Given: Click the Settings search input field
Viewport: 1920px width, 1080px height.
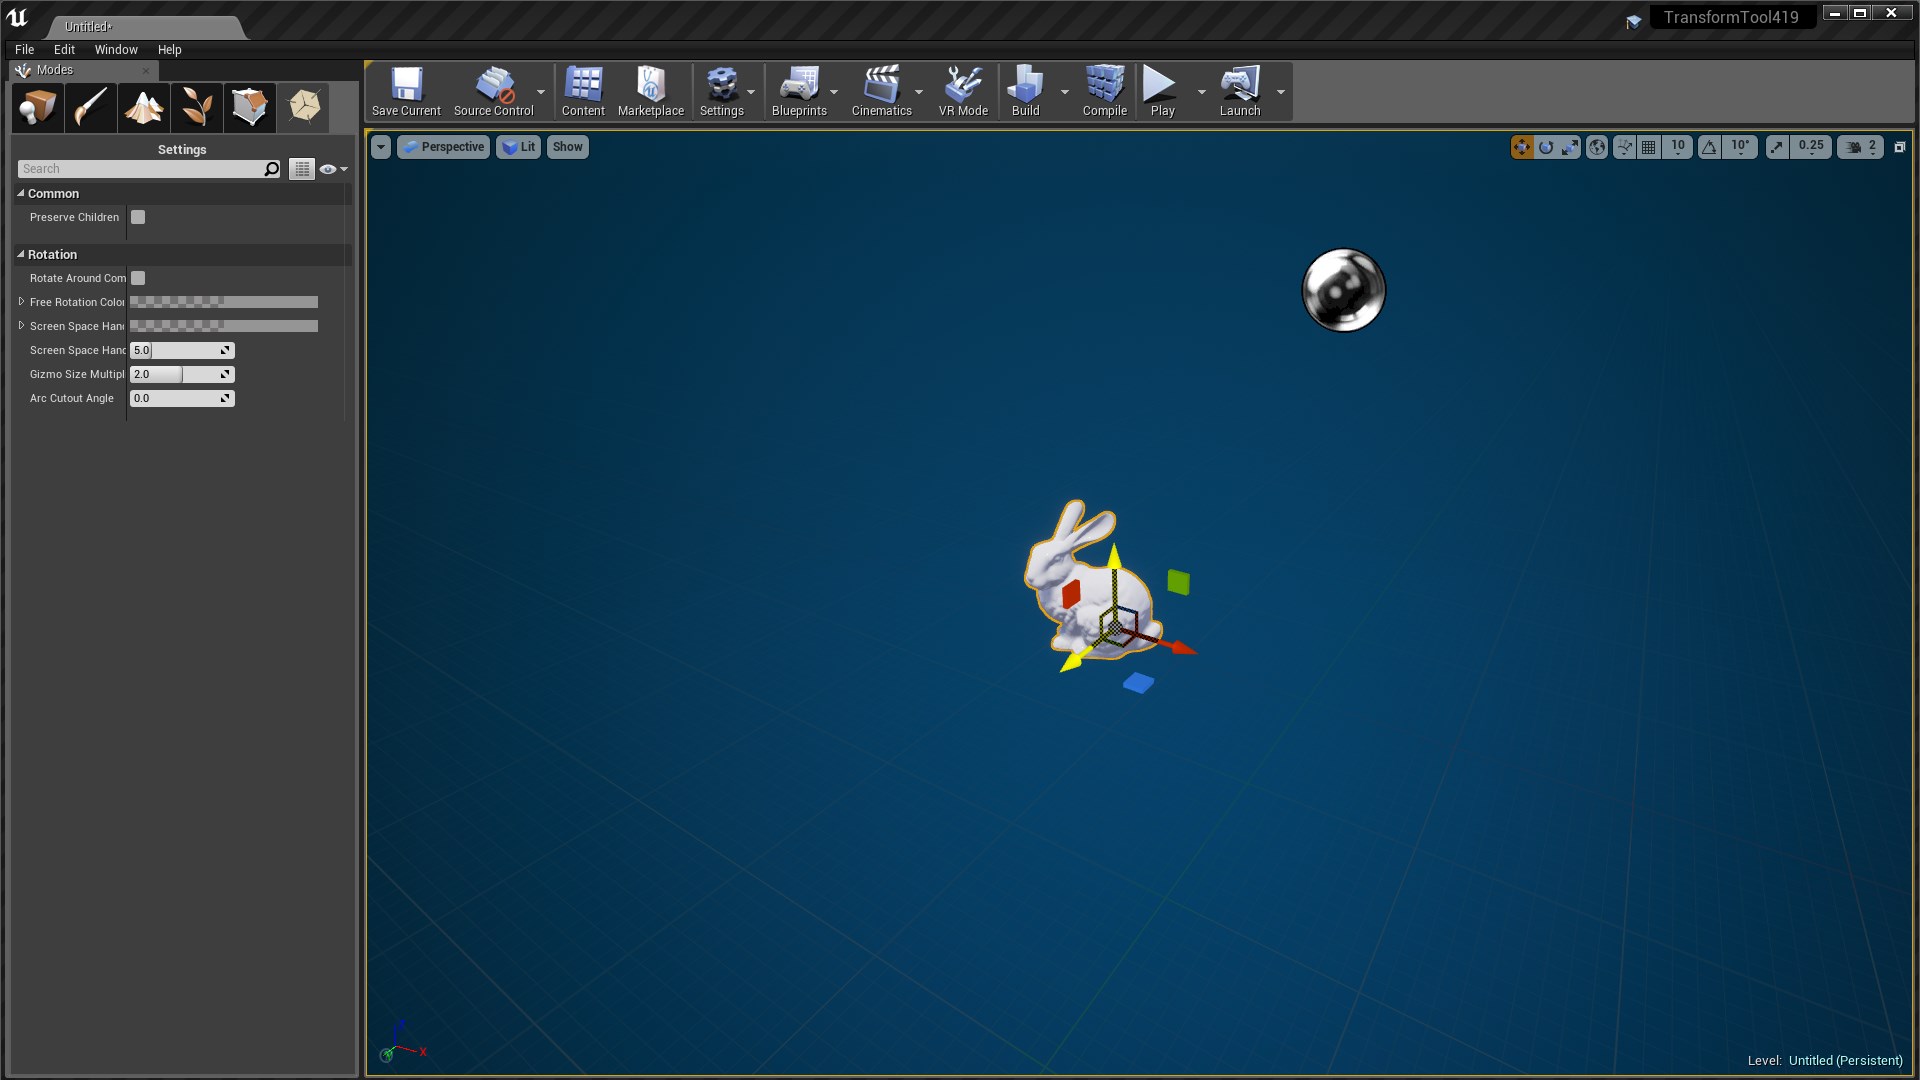Looking at the screenshot, I should coord(140,169).
